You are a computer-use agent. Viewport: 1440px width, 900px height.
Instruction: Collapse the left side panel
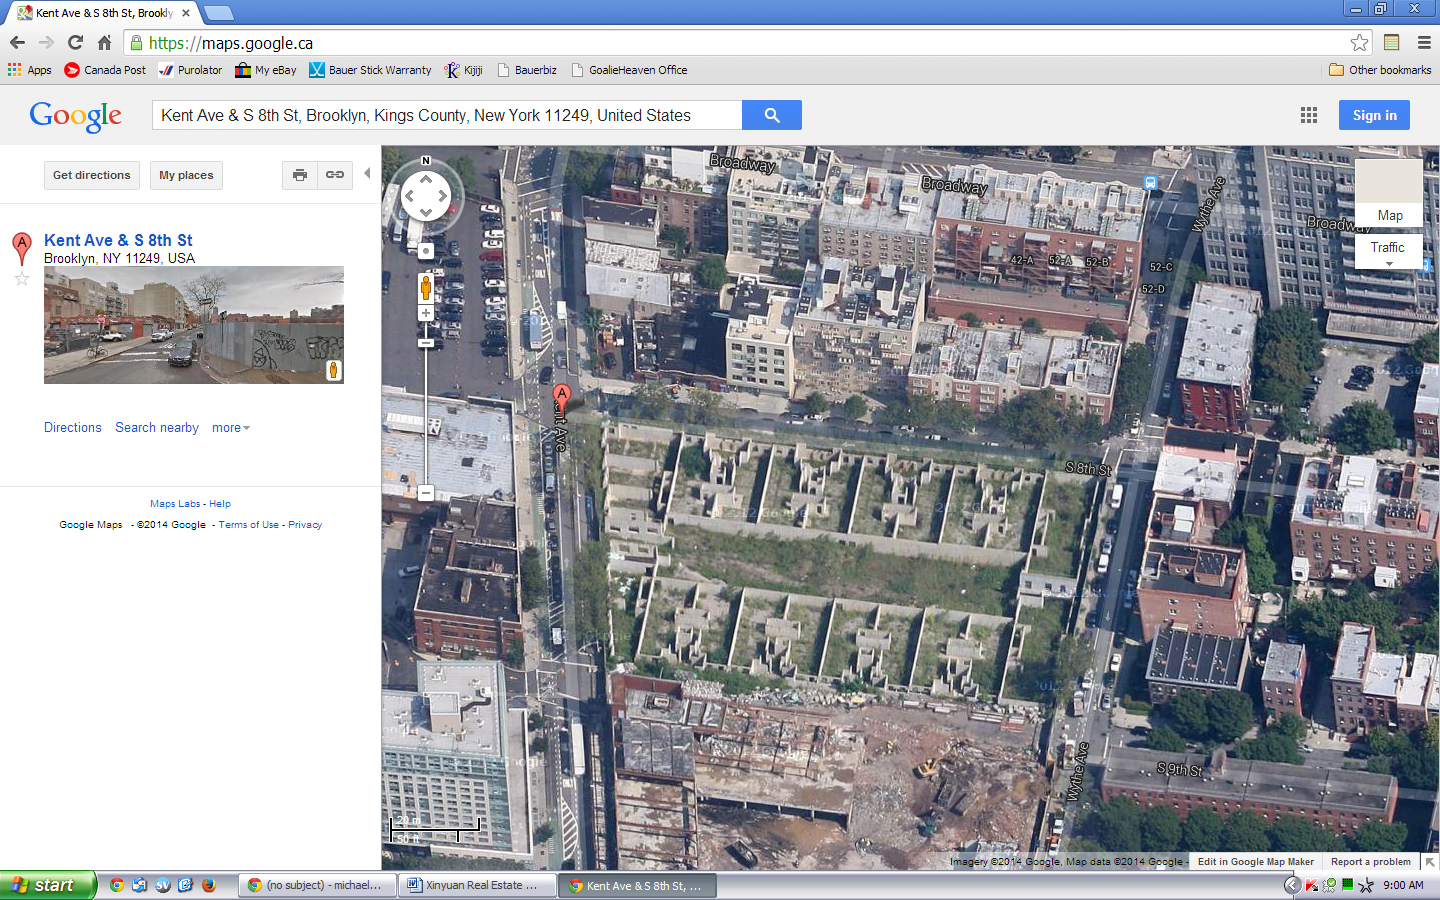[x=367, y=174]
